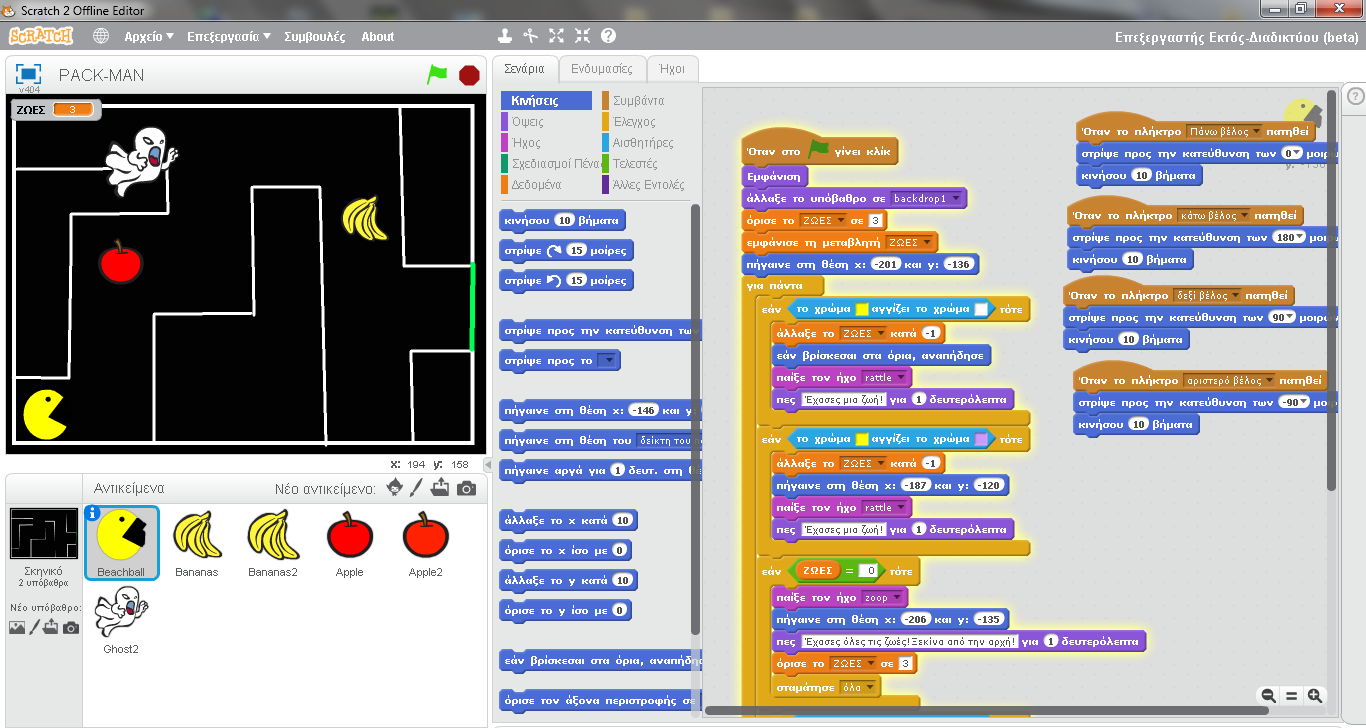Open the κάτω βέλος key dropdown
The width and height of the screenshot is (1366, 728).
[1214, 215]
